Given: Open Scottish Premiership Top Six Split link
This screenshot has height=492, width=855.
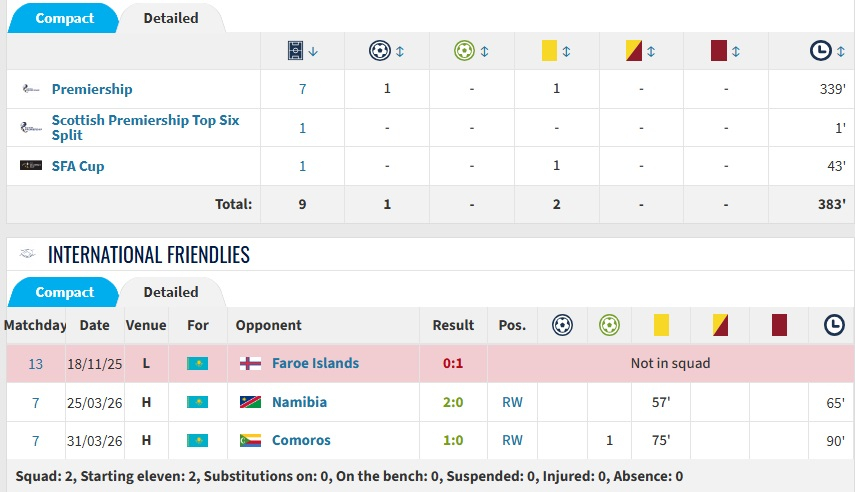Looking at the screenshot, I should pyautogui.click(x=145, y=127).
